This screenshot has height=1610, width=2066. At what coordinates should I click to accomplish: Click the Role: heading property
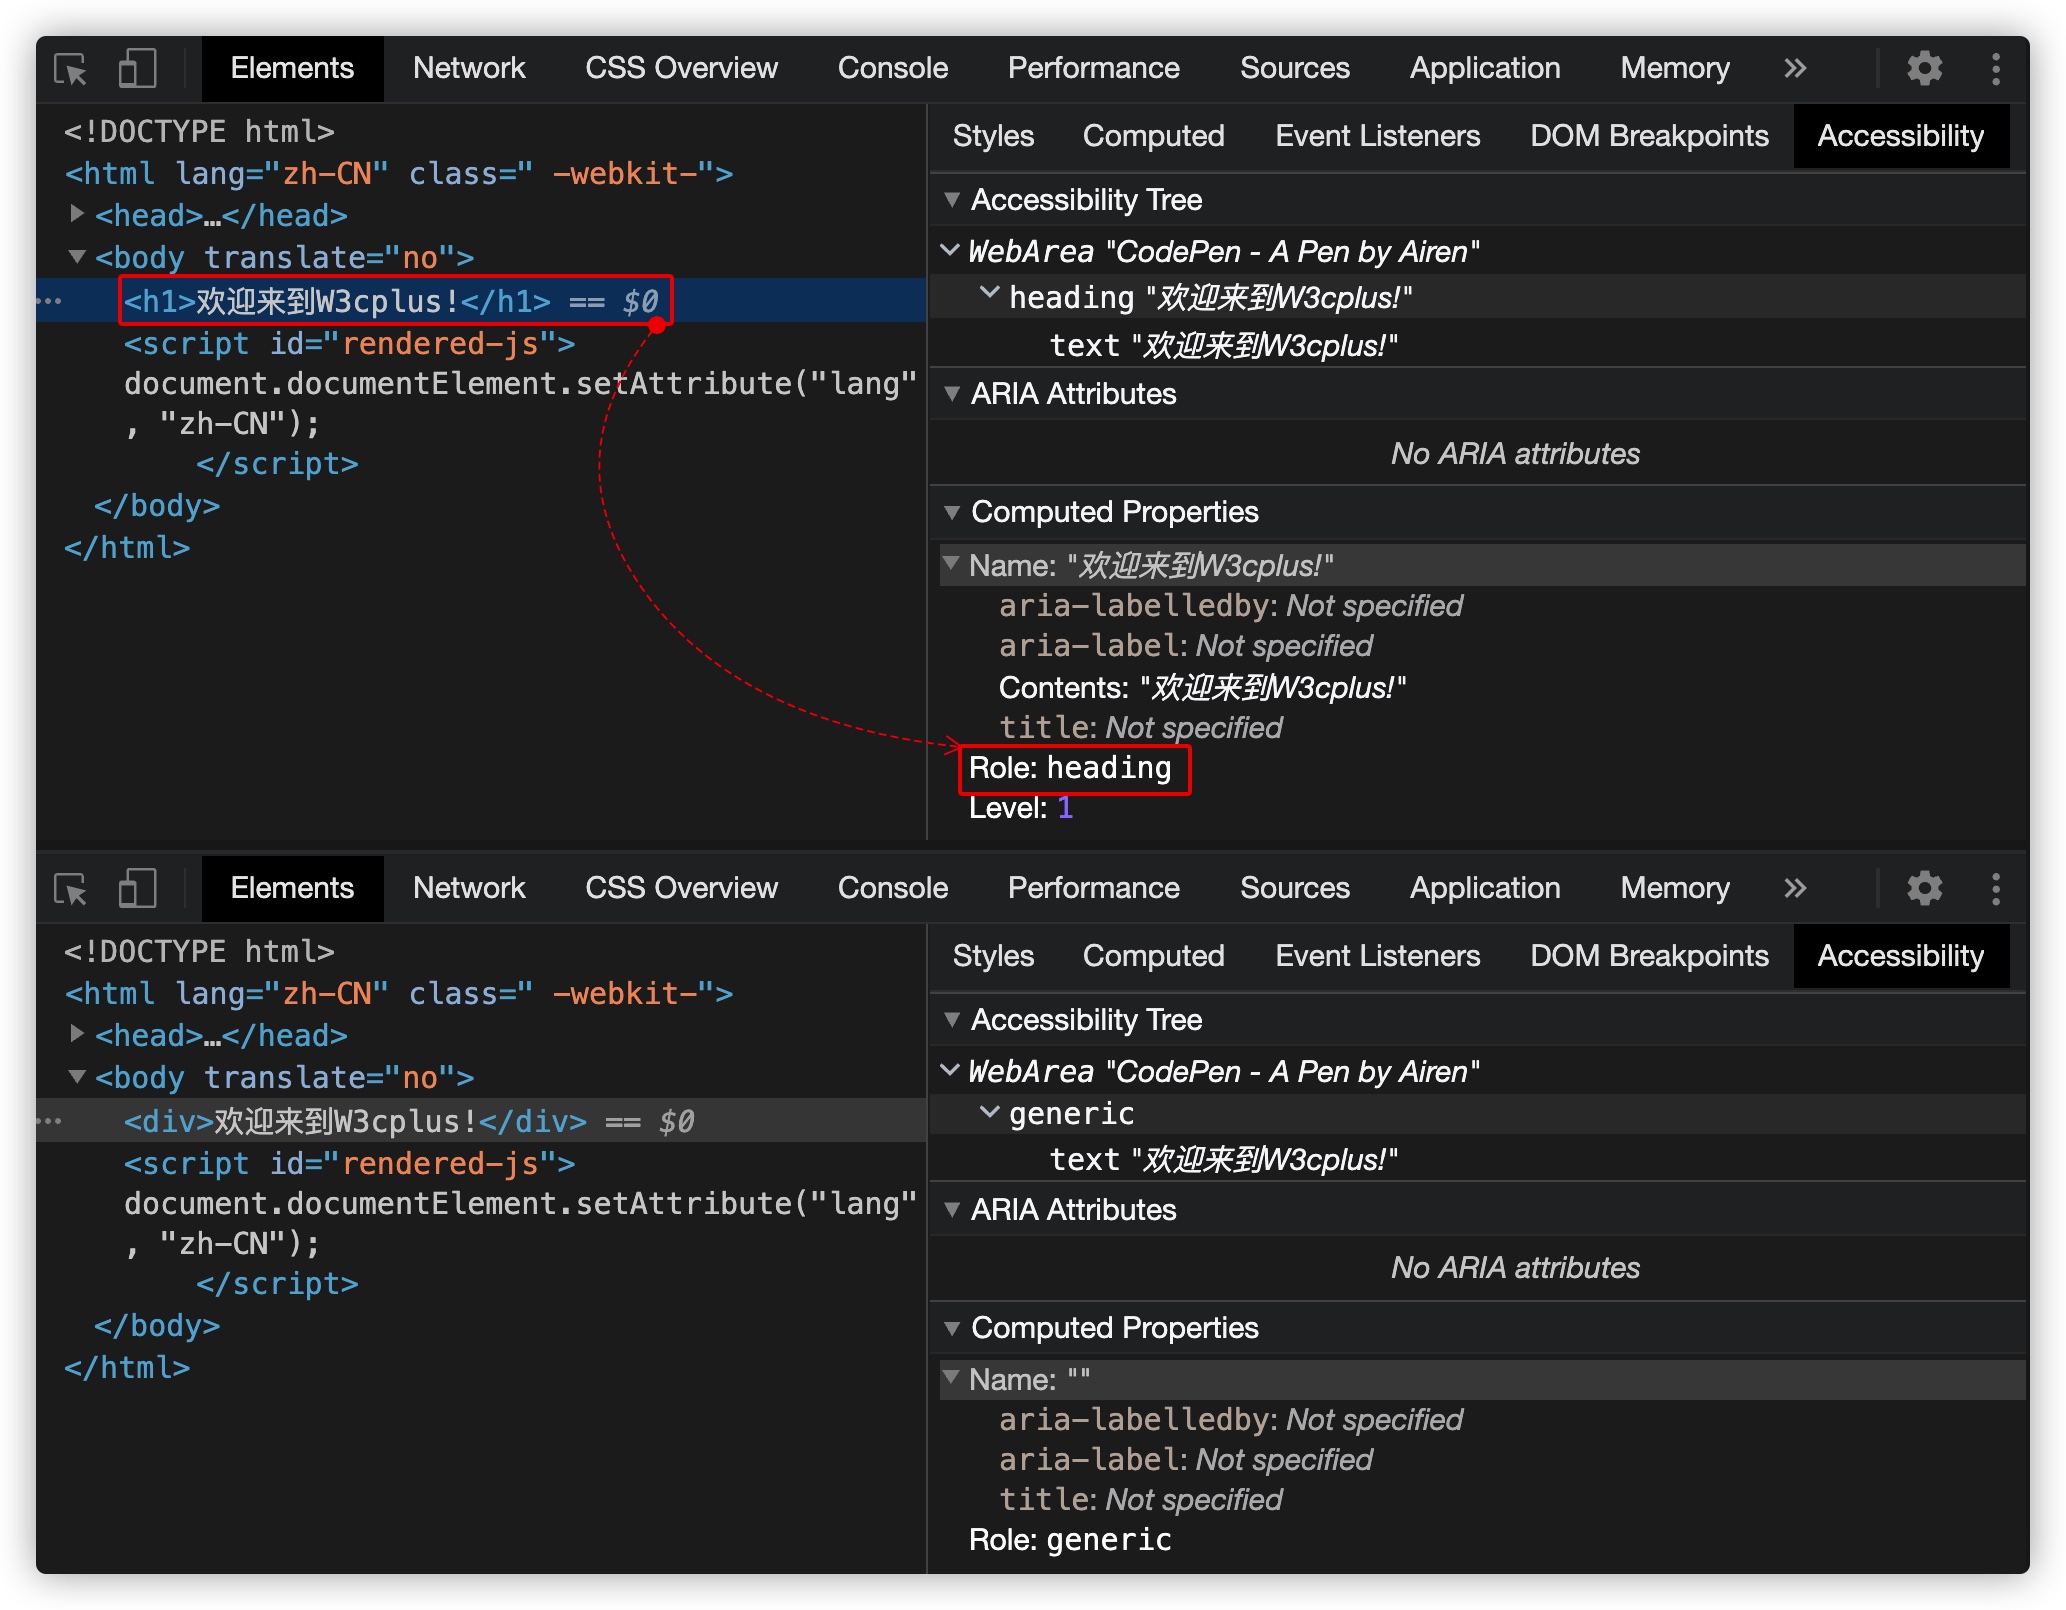point(1070,768)
